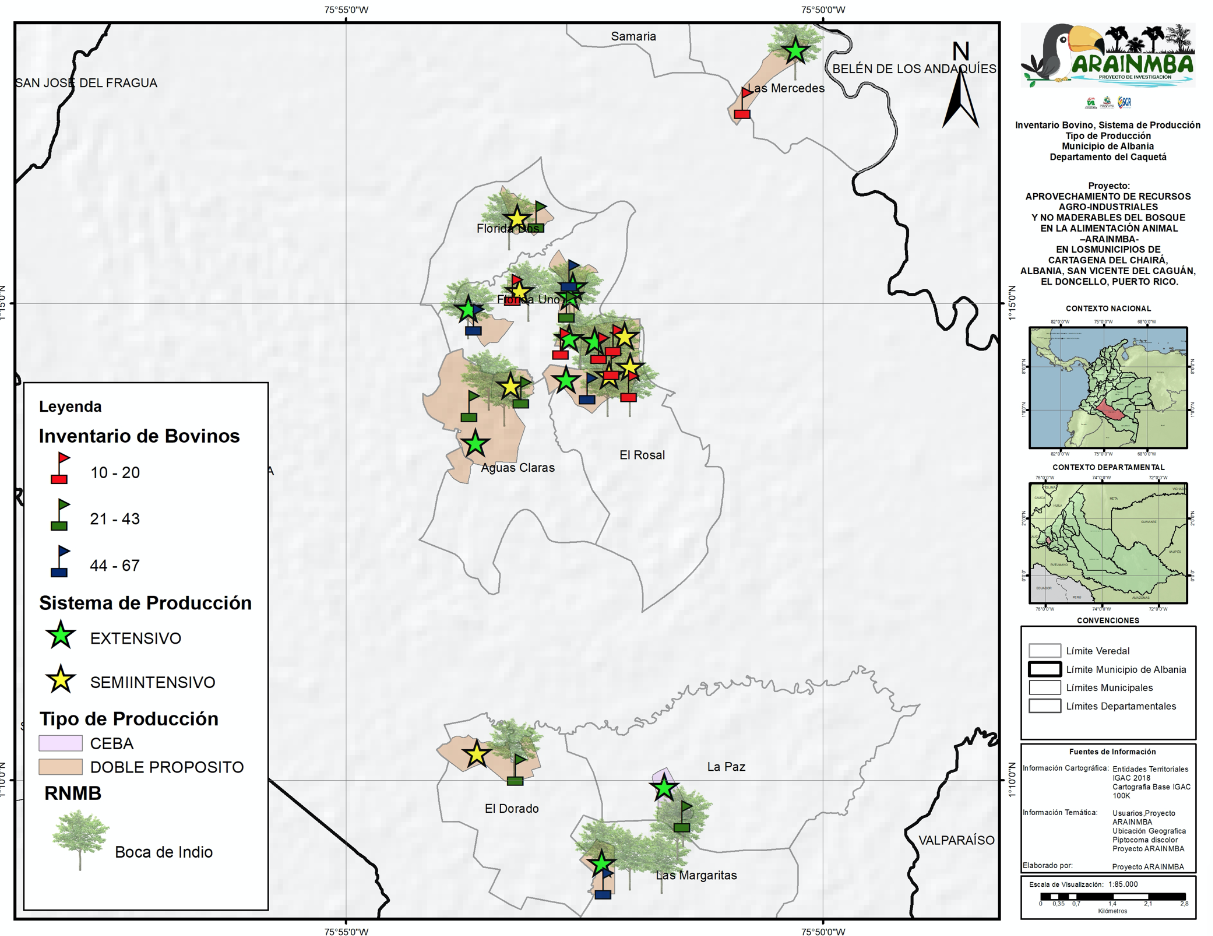Click the red flag icon for 10 - 20
This screenshot has width=1213, height=936.
[x=61, y=468]
